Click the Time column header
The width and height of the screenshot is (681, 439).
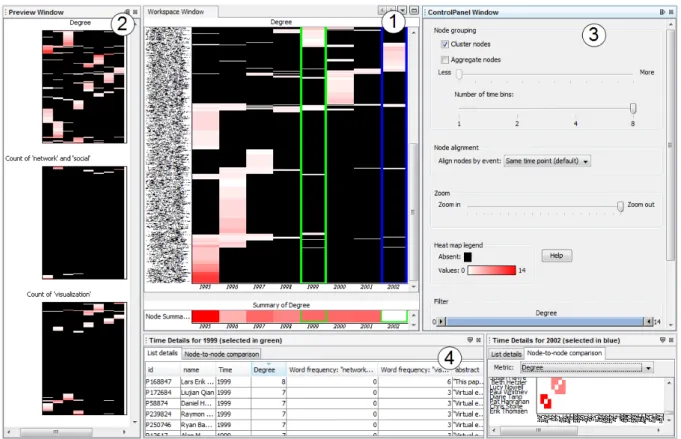tap(234, 370)
